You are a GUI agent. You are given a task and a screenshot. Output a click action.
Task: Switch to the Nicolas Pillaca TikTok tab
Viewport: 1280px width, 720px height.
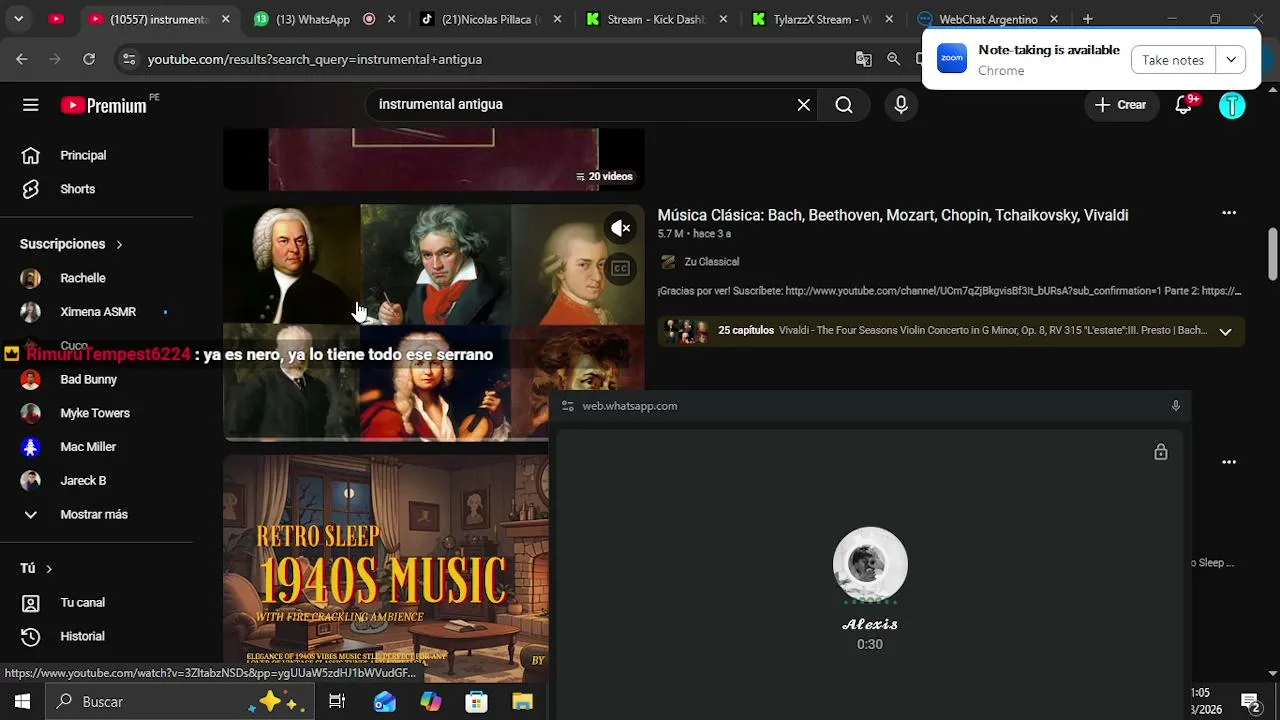[x=493, y=19]
